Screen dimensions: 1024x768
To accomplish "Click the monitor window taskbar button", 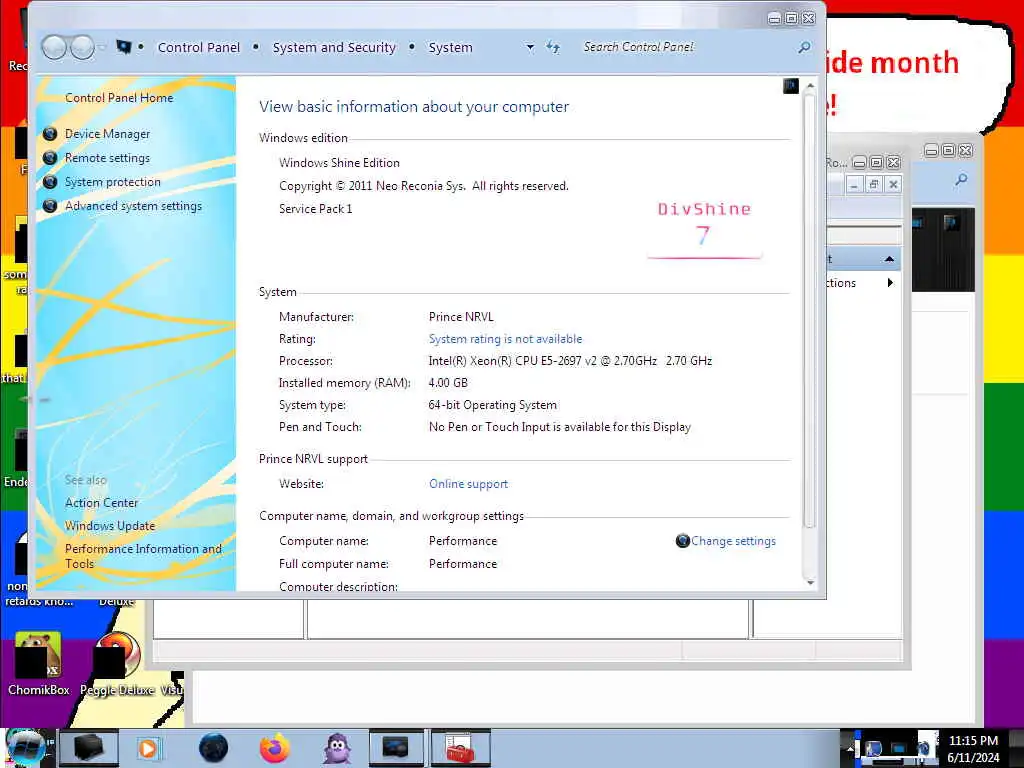I will point(396,748).
